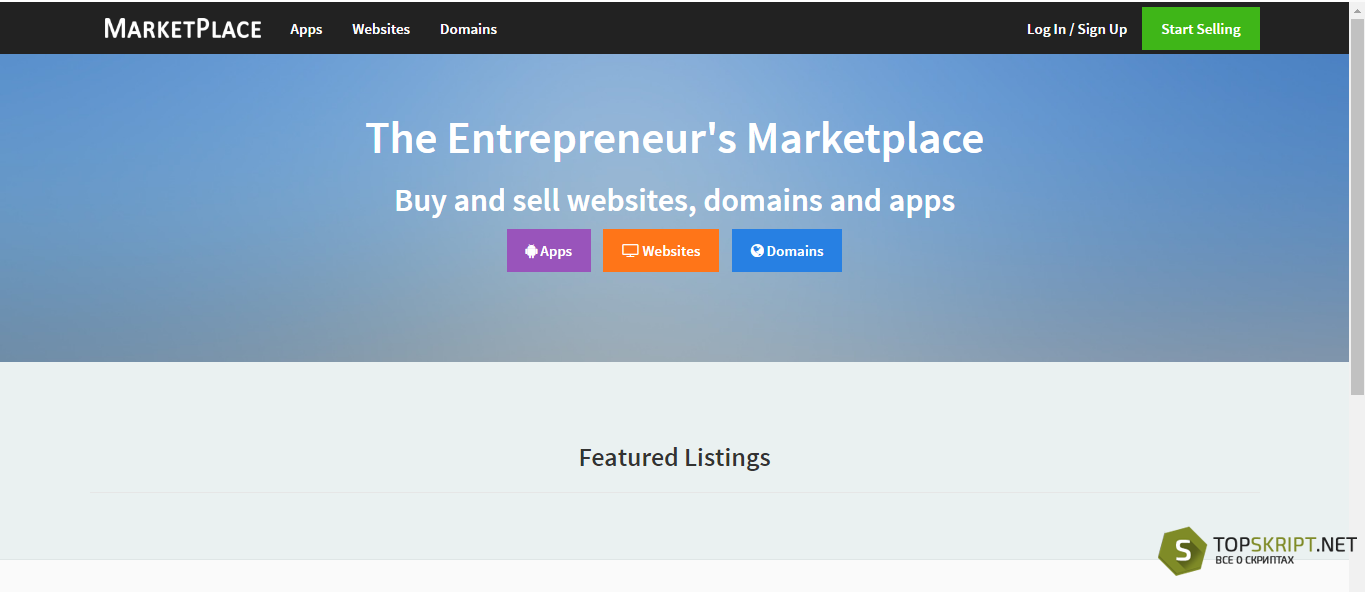Click the monitor icon on orange Websites button
Image resolution: width=1365 pixels, height=592 pixels.
click(x=630, y=251)
